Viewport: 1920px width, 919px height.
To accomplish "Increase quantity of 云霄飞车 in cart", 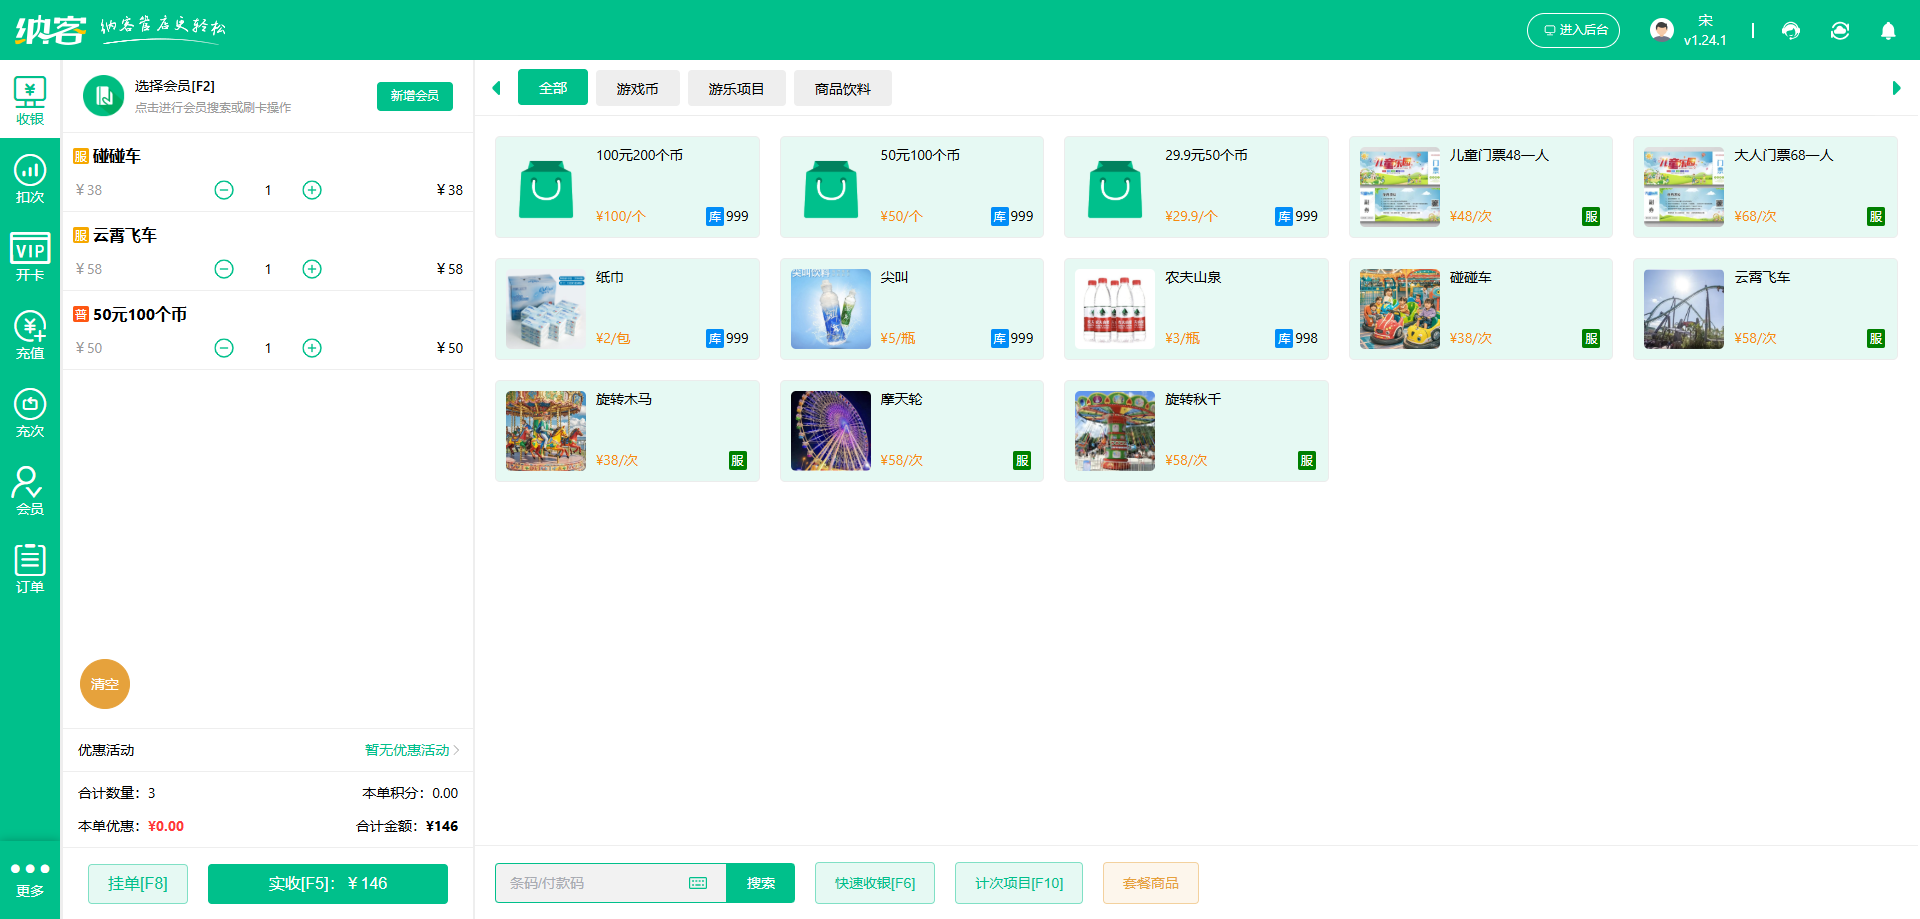I will point(312,269).
